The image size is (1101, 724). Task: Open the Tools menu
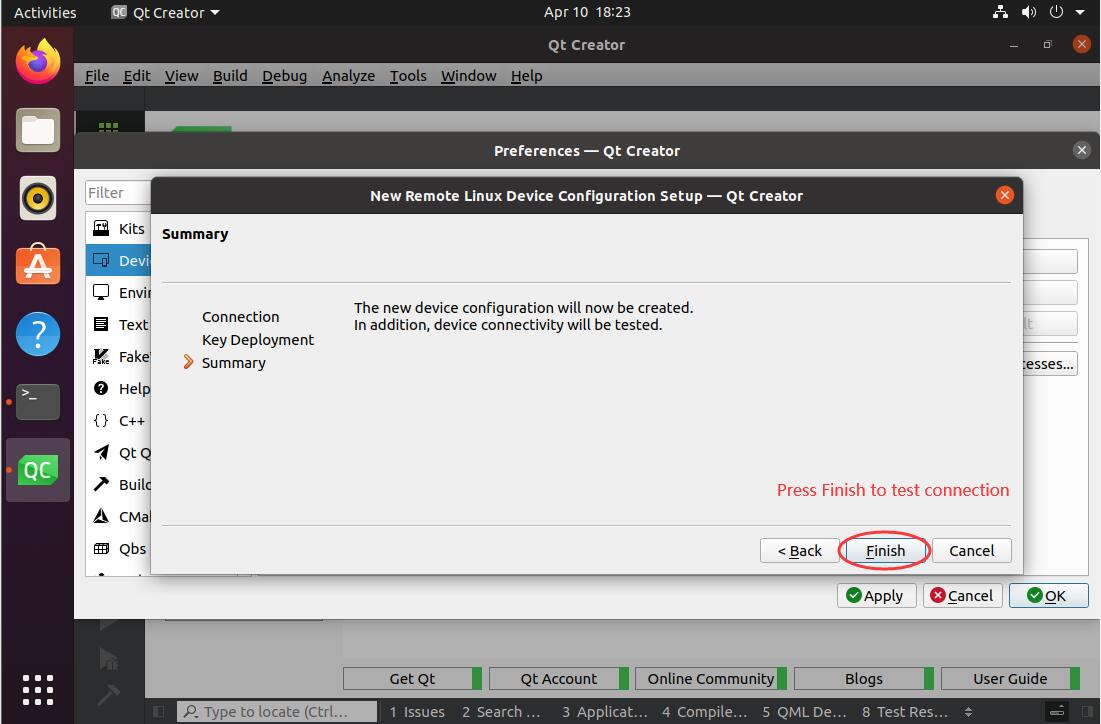408,75
